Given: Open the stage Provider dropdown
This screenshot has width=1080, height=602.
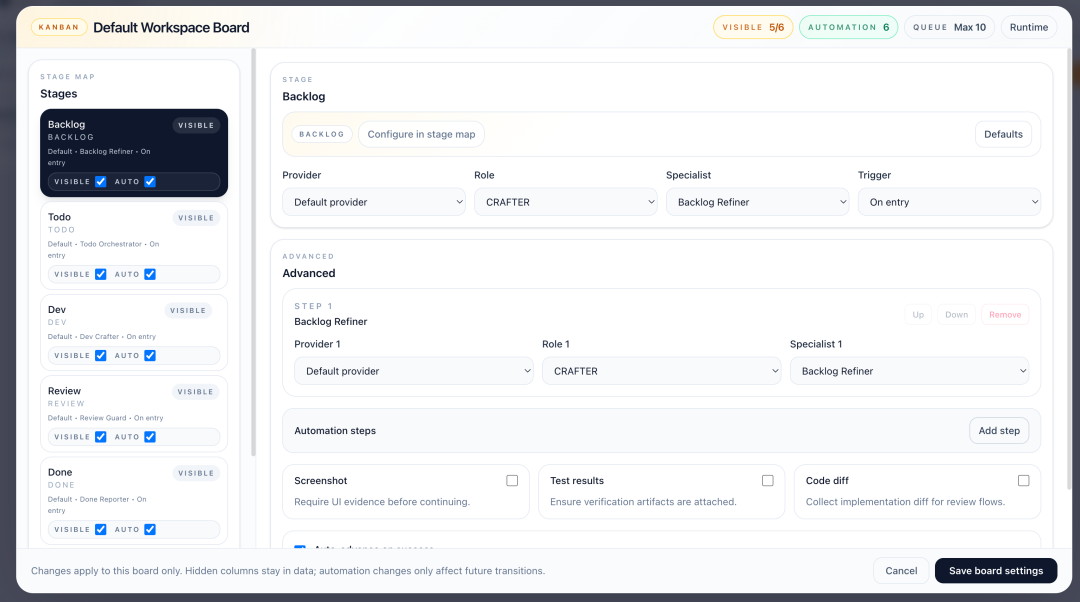Looking at the screenshot, I should (x=374, y=202).
